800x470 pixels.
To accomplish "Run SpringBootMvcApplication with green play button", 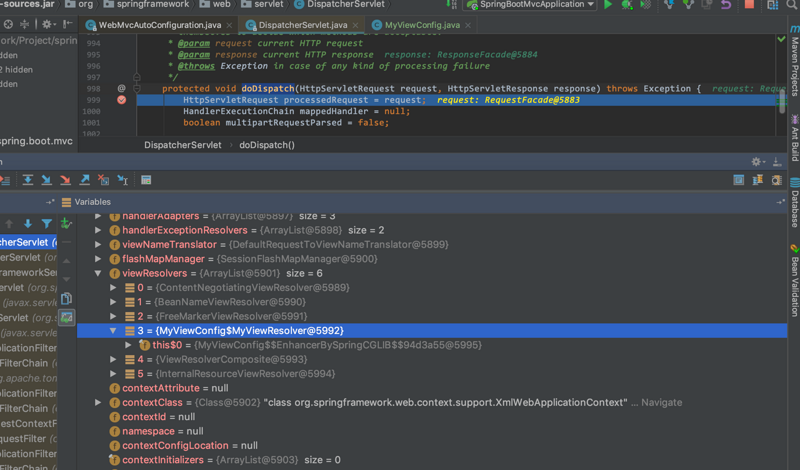I will pyautogui.click(x=608, y=5).
